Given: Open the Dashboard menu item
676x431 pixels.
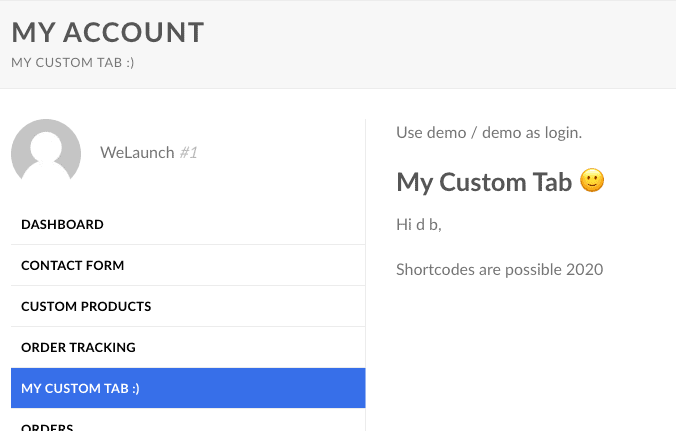Looking at the screenshot, I should (x=62, y=225).
